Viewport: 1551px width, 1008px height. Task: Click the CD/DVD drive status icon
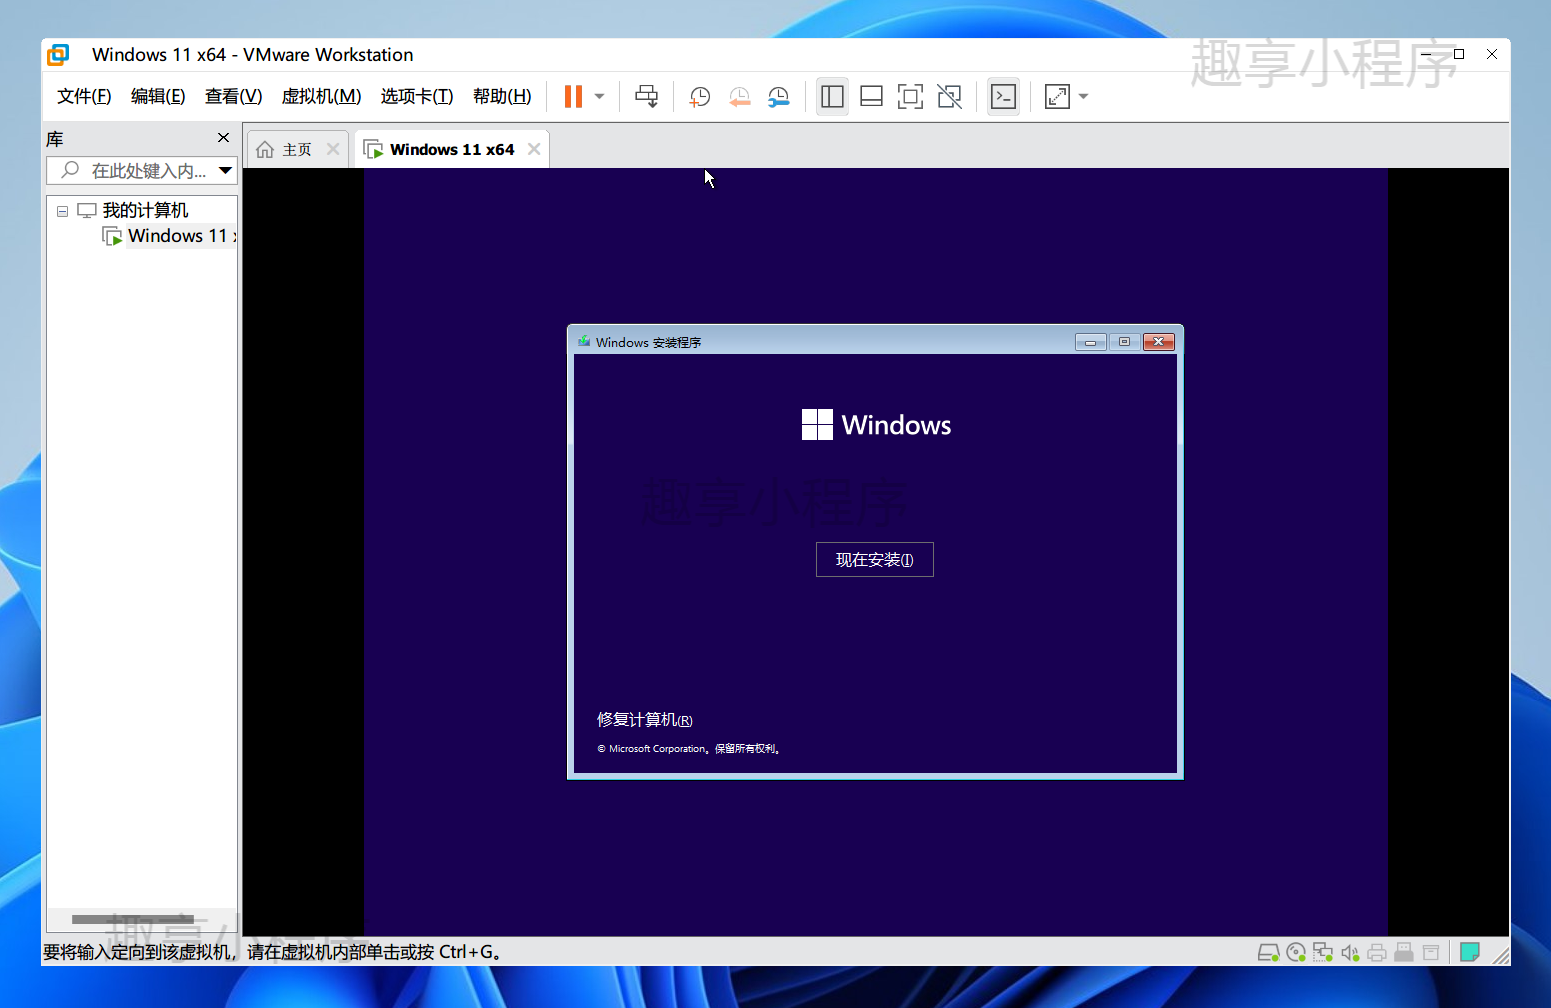[x=1296, y=952]
